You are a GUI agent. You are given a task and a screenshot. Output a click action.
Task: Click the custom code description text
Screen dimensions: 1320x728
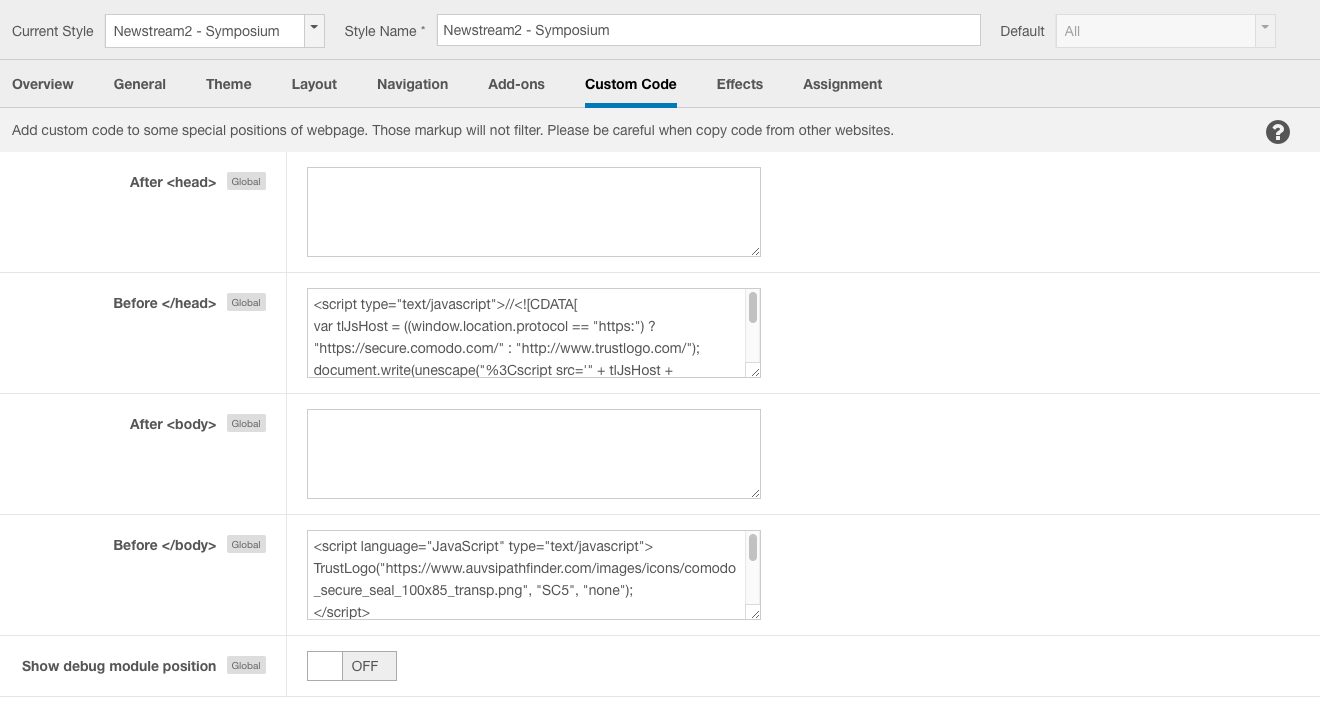[452, 130]
